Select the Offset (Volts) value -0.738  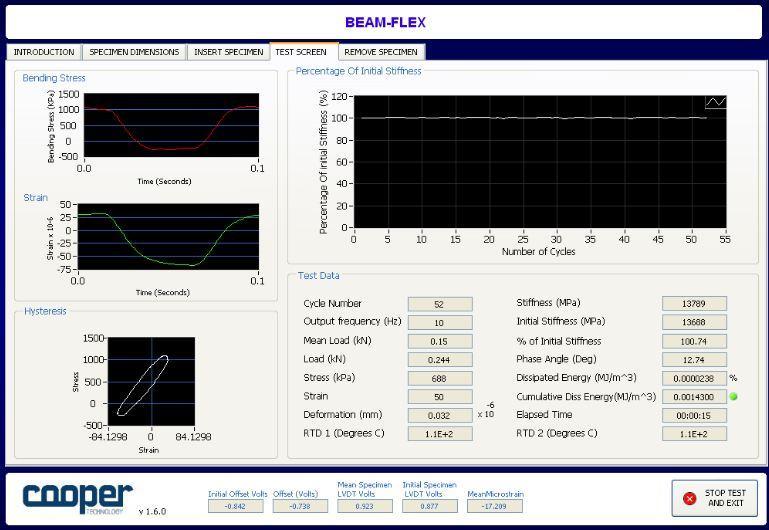(300, 506)
